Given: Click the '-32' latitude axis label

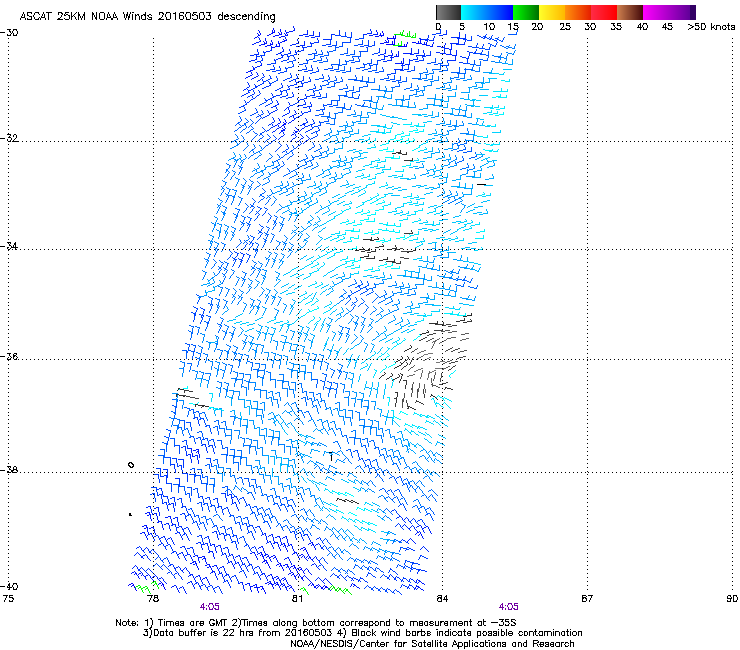Looking at the screenshot, I should coord(9,138).
